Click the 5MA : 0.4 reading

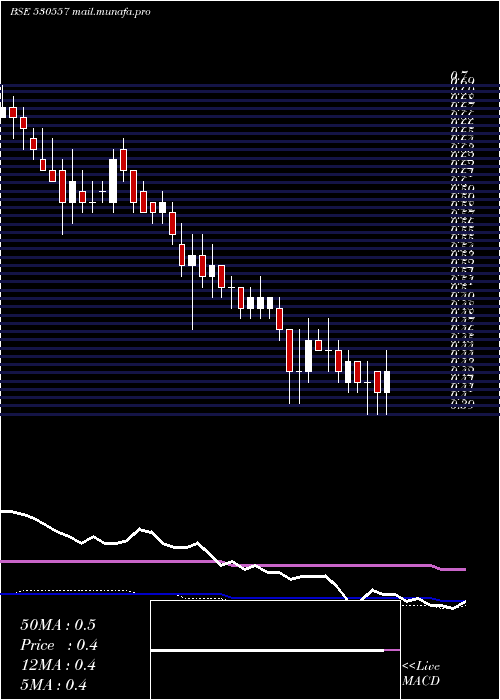54,685
